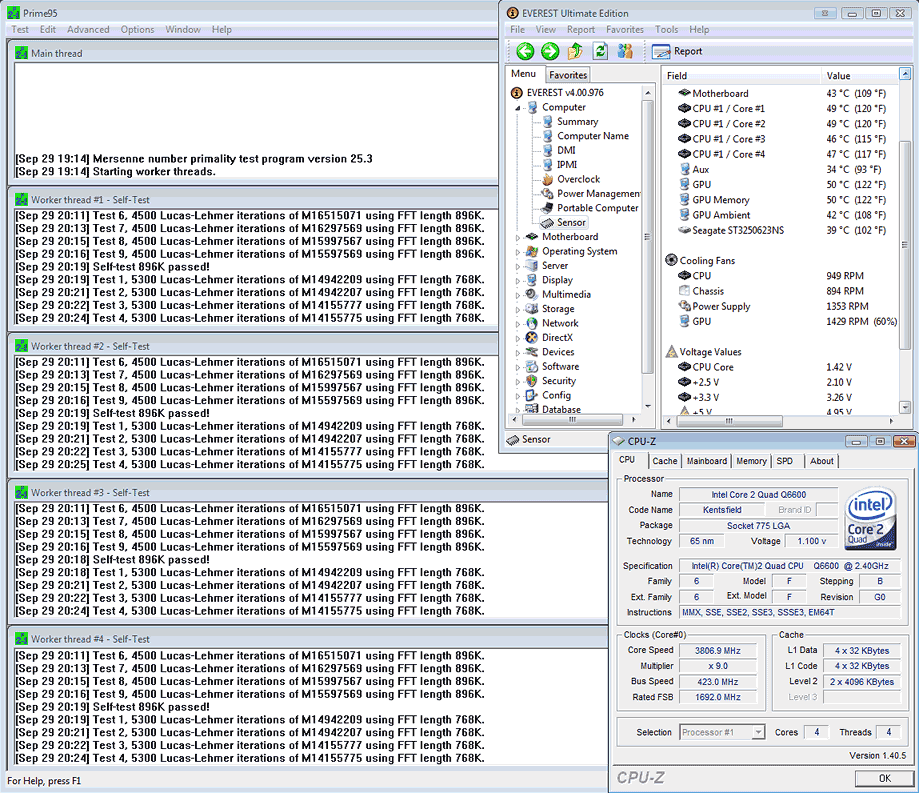Switch to the Memory tab in CPU-Z
This screenshot has height=793, width=919.
point(751,461)
